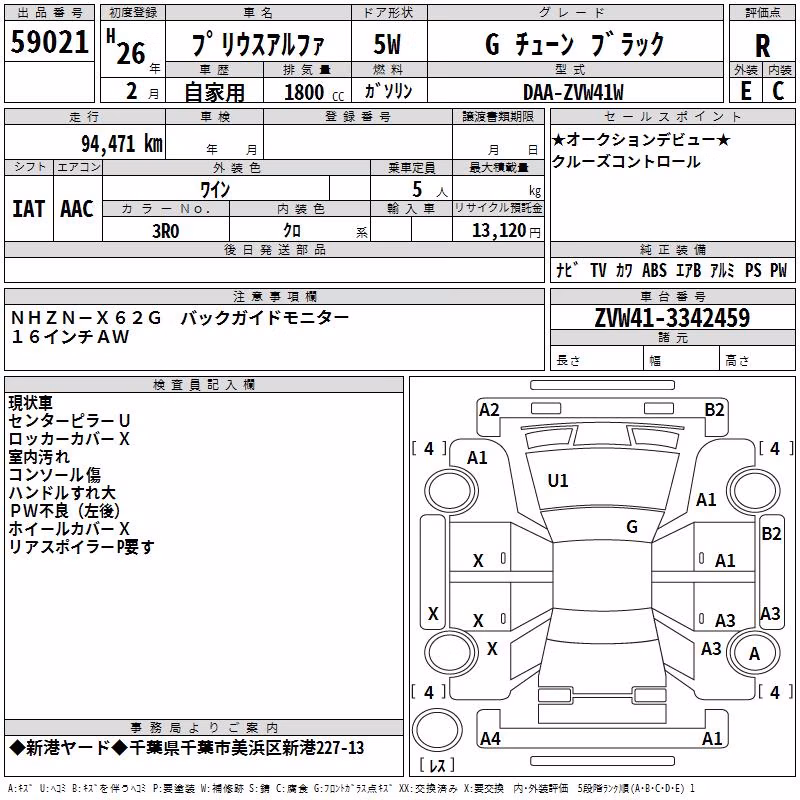The image size is (800, 800).
Task: Click the inspector note PW不良(左後)
Action: coord(65,511)
